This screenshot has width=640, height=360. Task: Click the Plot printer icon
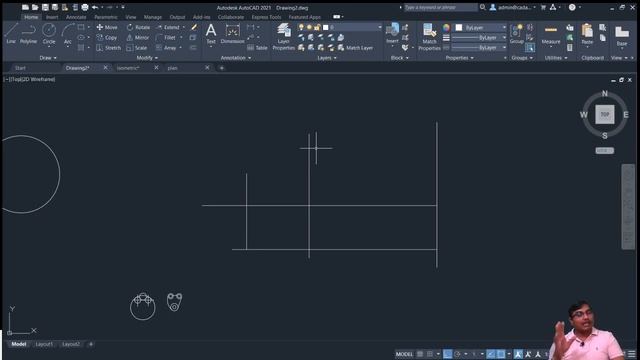85,7
